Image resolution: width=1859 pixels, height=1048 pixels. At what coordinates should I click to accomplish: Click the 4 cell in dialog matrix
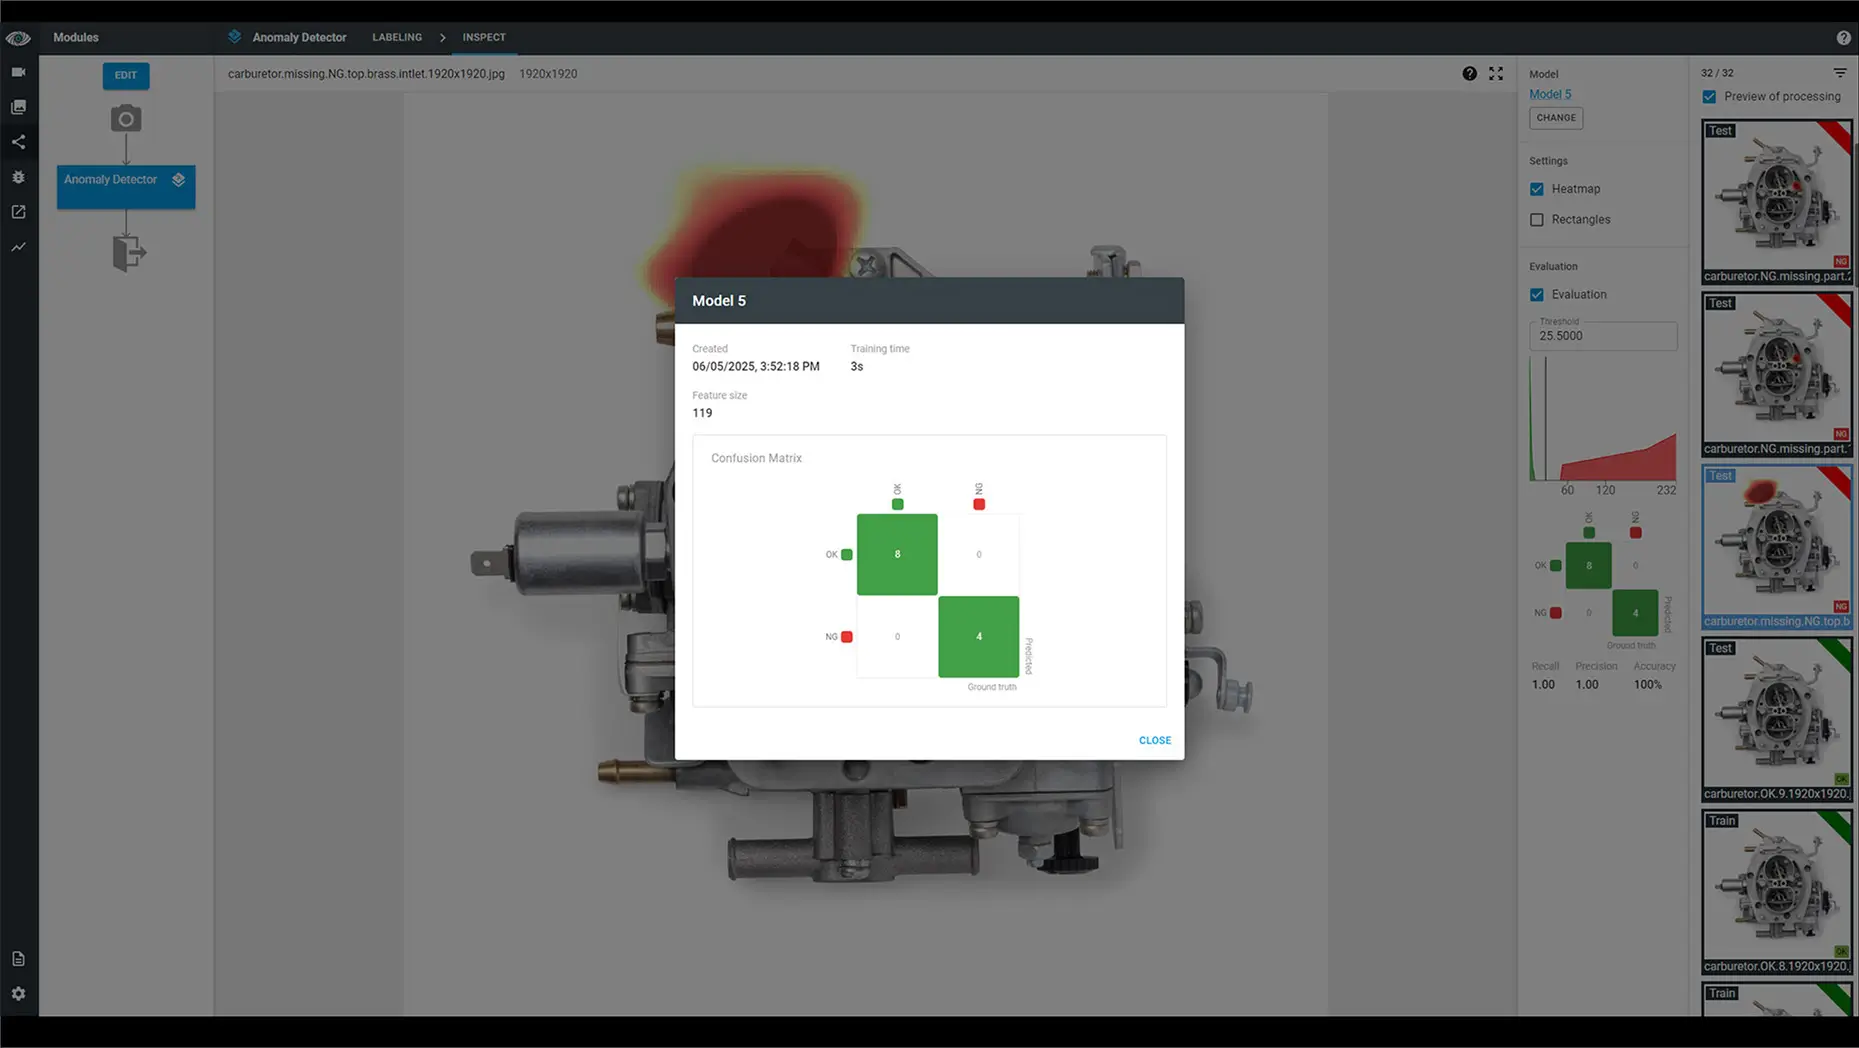pos(978,637)
